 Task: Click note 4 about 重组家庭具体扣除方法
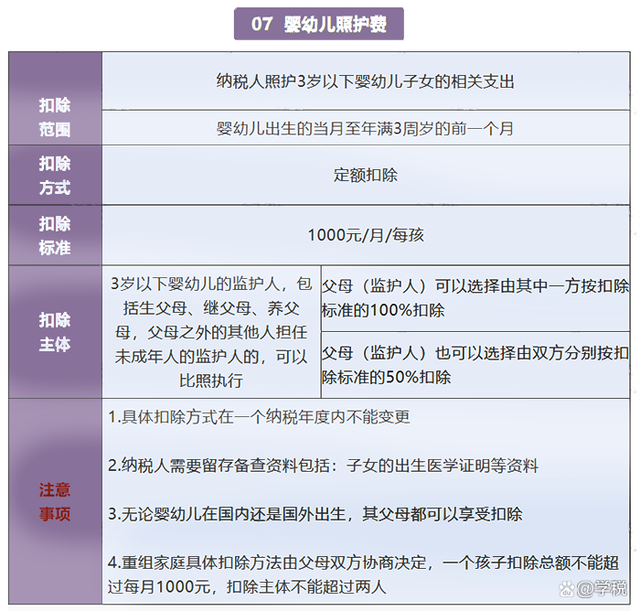pyautogui.click(x=366, y=573)
